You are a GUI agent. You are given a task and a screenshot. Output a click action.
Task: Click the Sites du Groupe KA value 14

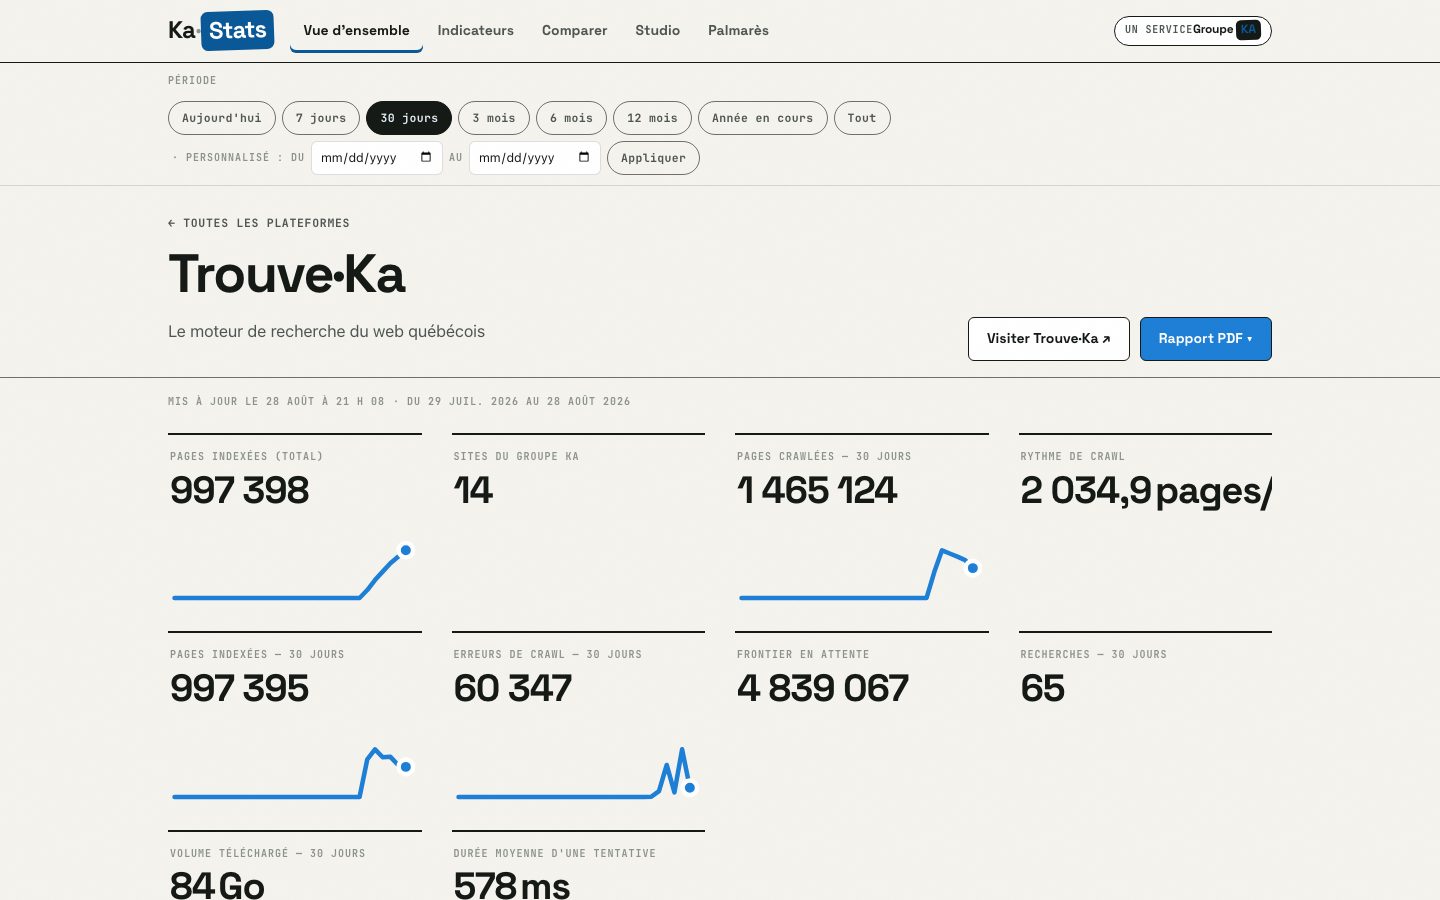474,490
